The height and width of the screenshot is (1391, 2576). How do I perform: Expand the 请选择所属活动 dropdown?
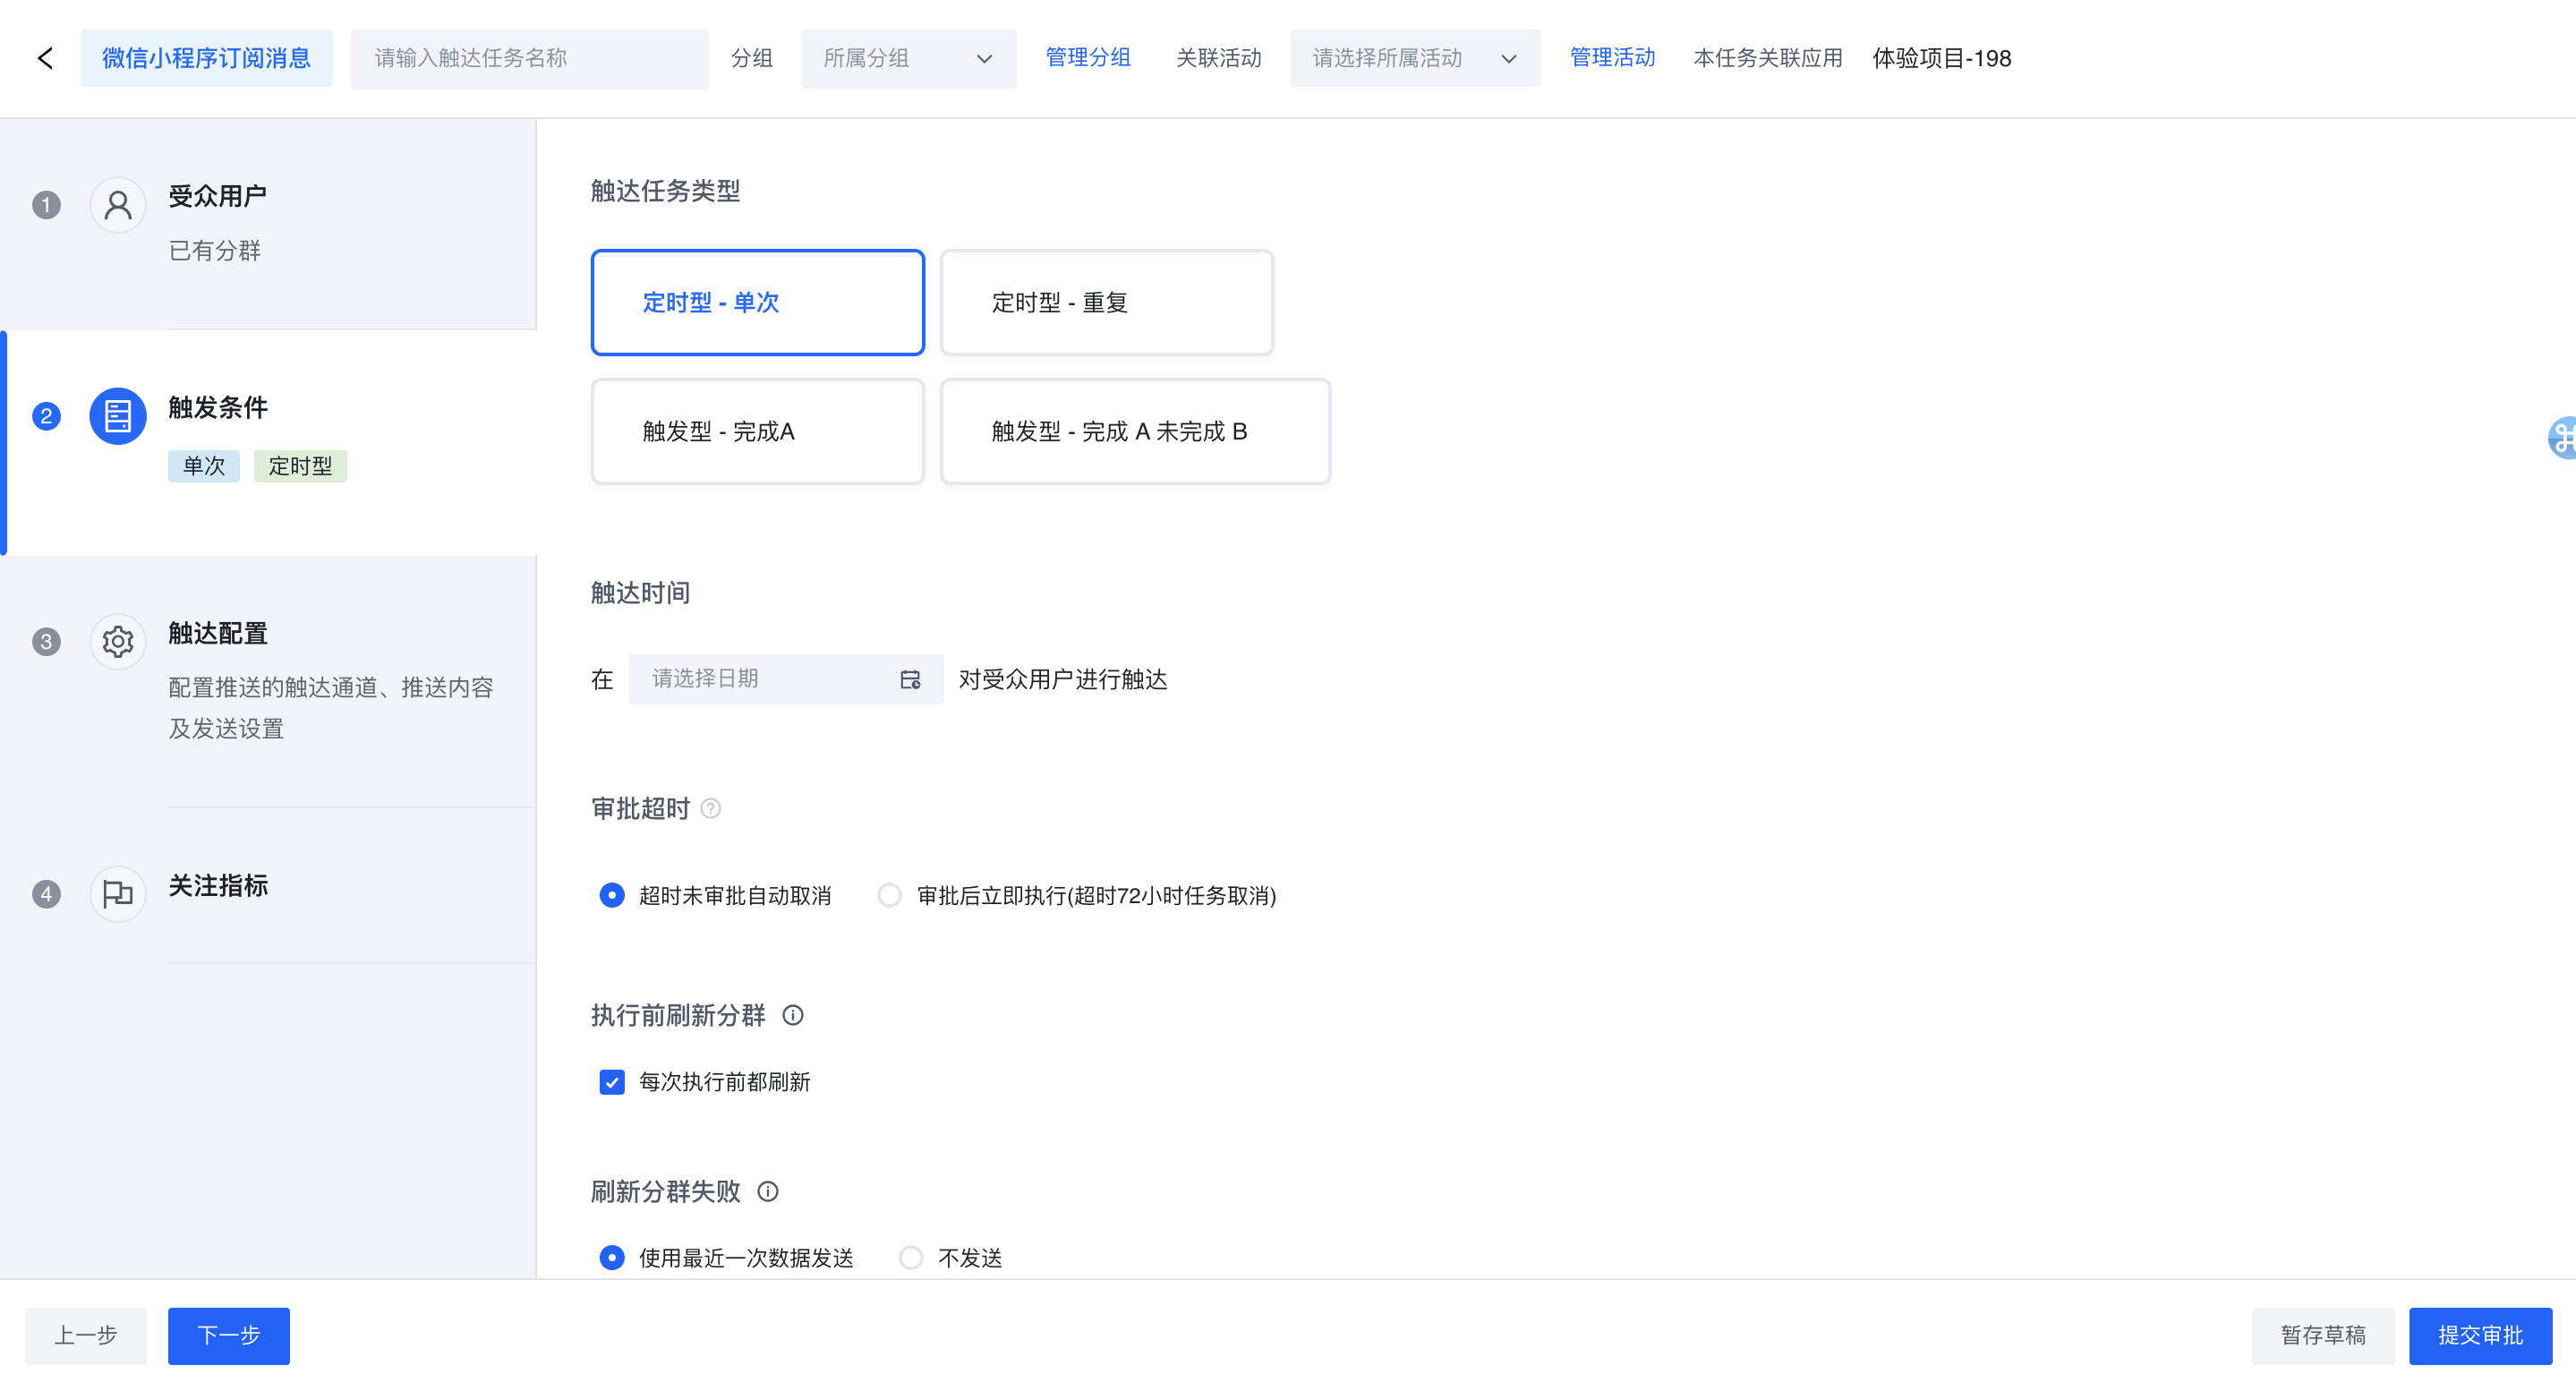click(x=1414, y=59)
